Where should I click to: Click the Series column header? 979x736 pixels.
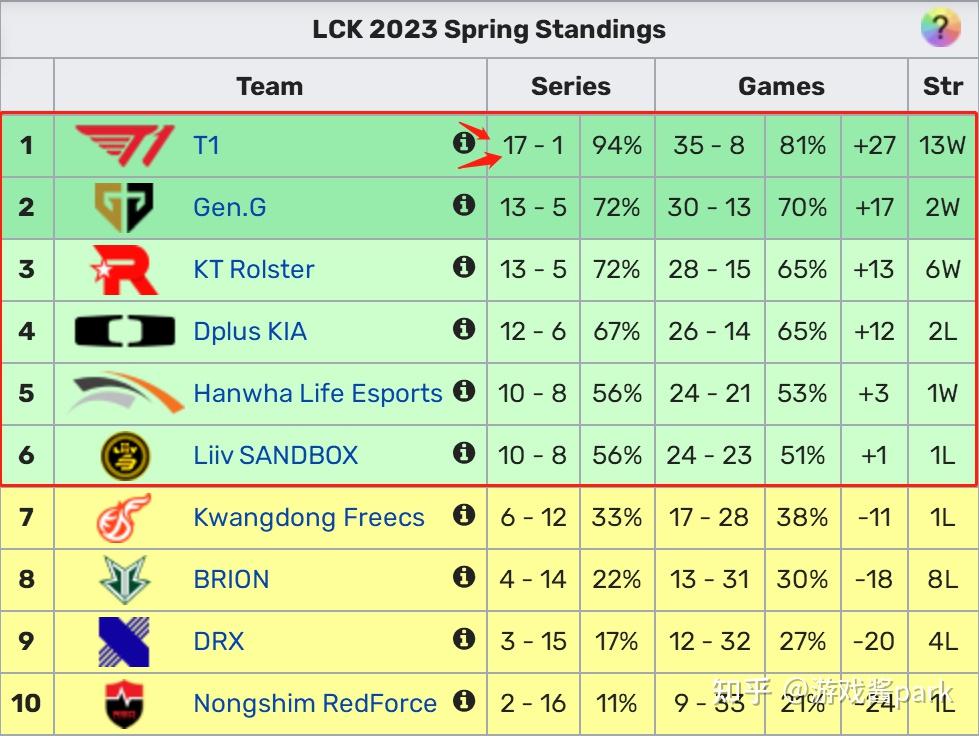point(570,86)
